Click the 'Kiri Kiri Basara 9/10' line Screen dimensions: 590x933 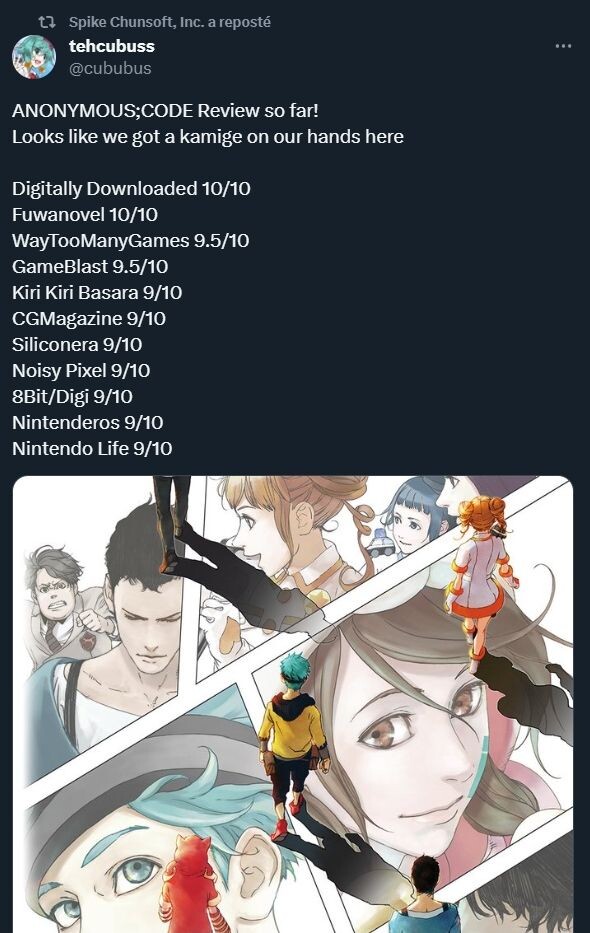tap(97, 292)
